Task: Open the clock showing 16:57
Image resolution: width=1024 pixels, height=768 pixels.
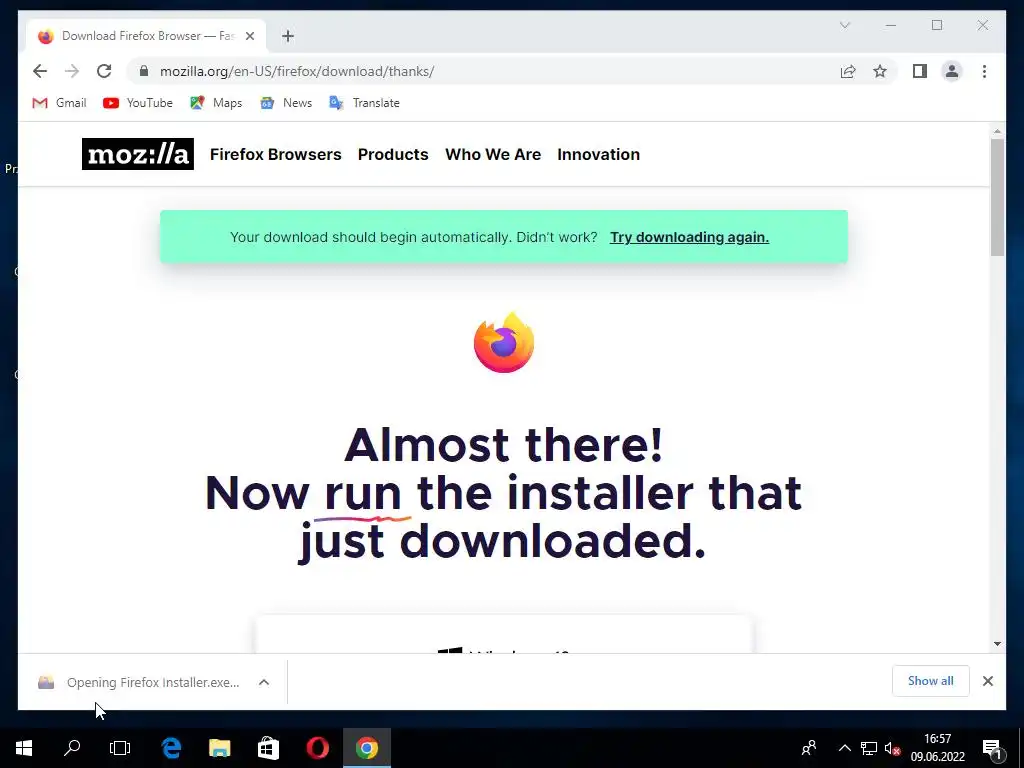Action: tap(938, 748)
